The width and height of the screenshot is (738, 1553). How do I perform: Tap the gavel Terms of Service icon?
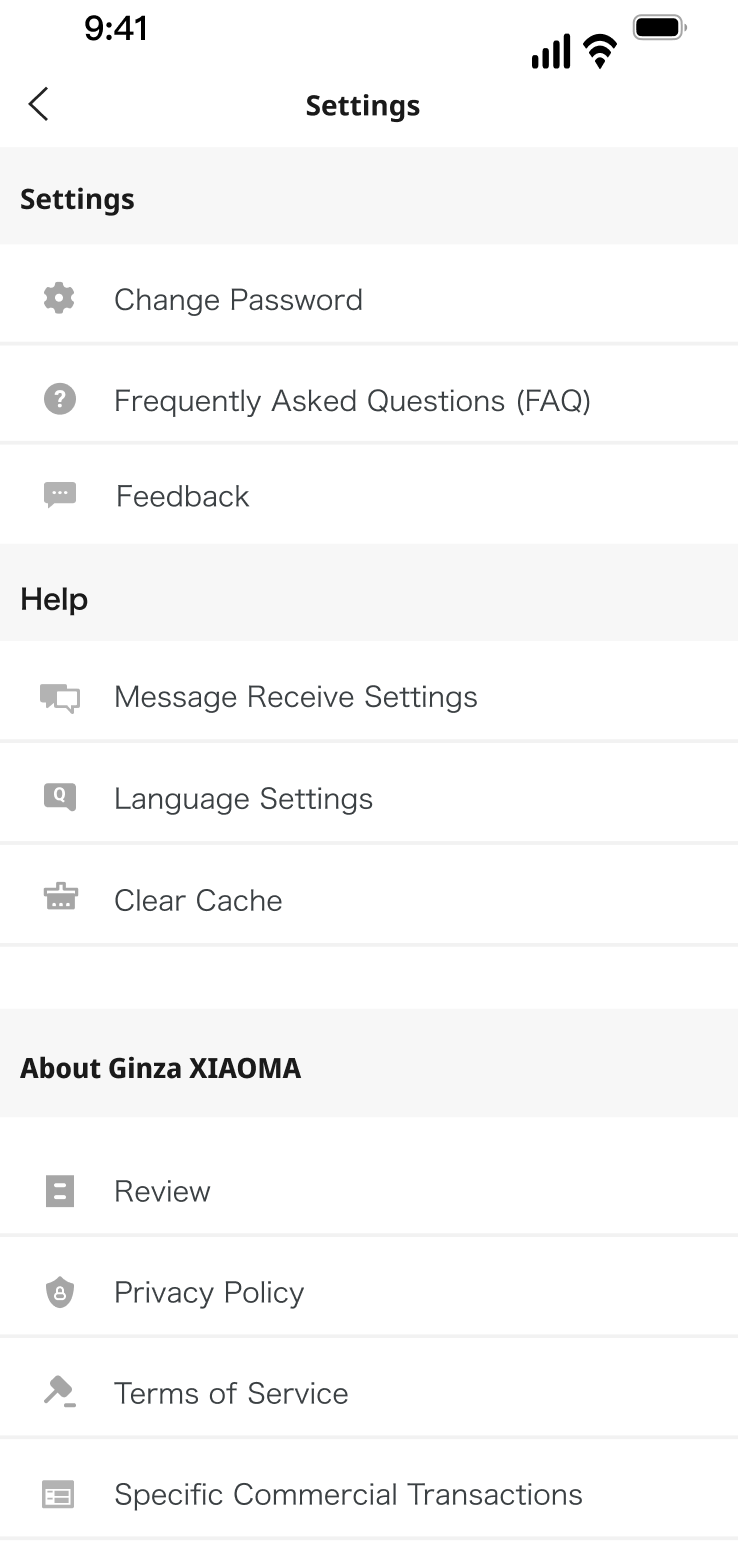coord(60,1392)
